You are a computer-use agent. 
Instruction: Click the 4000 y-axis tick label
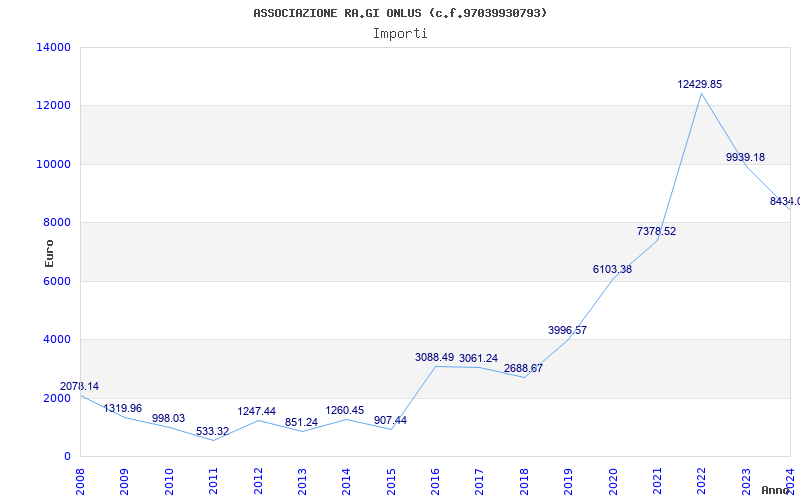click(57, 339)
